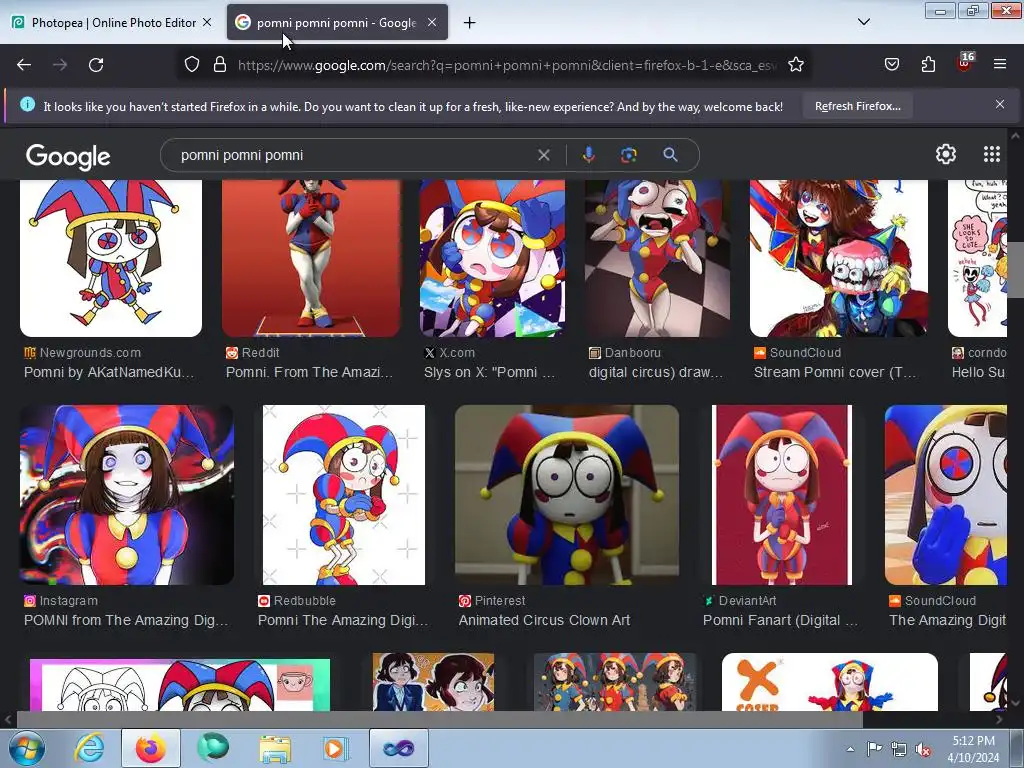Click the address bar URL field

pos(507,65)
